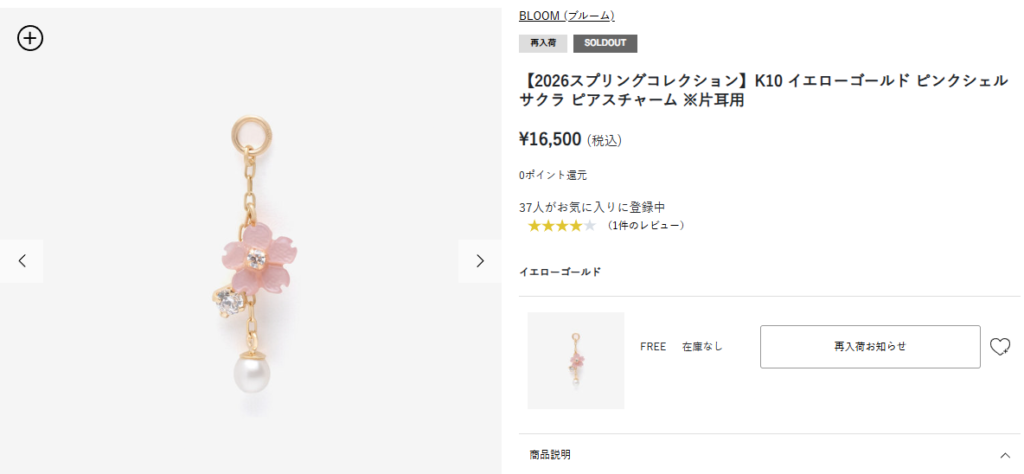
Task: Click the 商品説明 section header label
Action: [x=550, y=455]
